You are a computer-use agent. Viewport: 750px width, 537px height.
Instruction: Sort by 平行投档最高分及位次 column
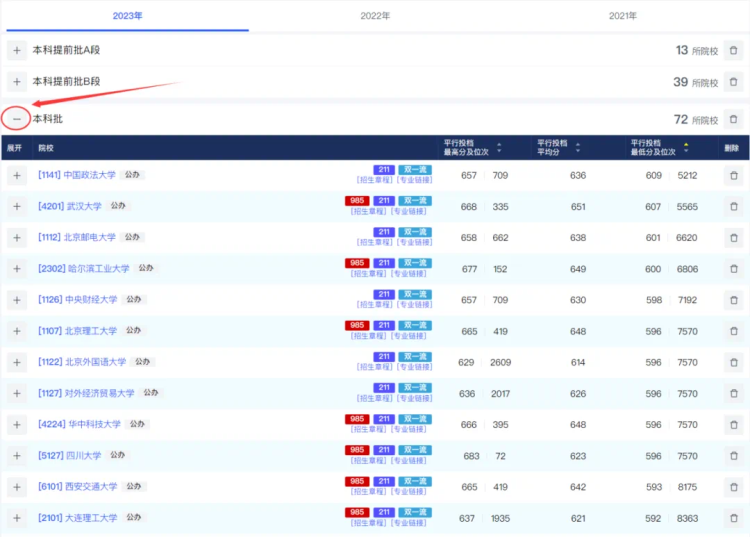[499, 148]
